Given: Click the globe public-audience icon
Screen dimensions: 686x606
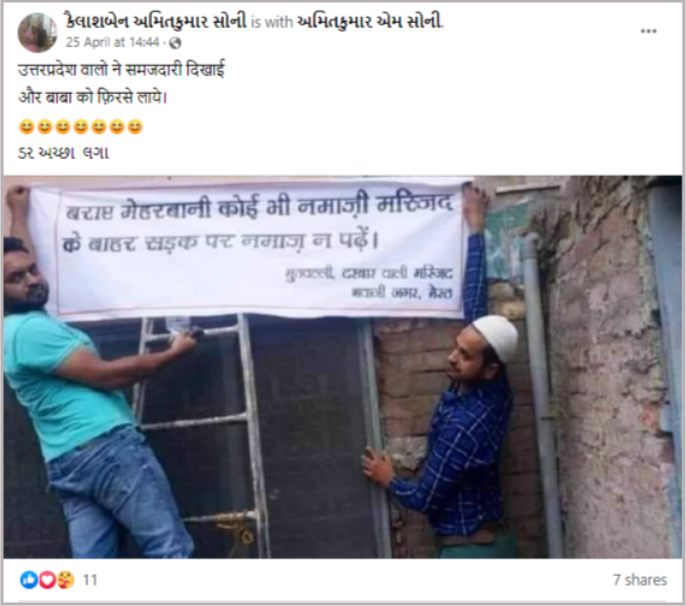Looking at the screenshot, I should click(x=175, y=43).
